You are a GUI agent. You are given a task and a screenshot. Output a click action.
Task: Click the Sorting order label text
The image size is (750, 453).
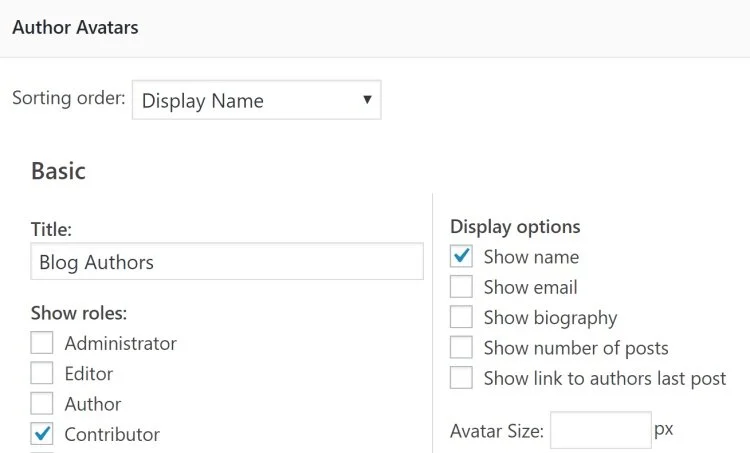tap(68, 99)
